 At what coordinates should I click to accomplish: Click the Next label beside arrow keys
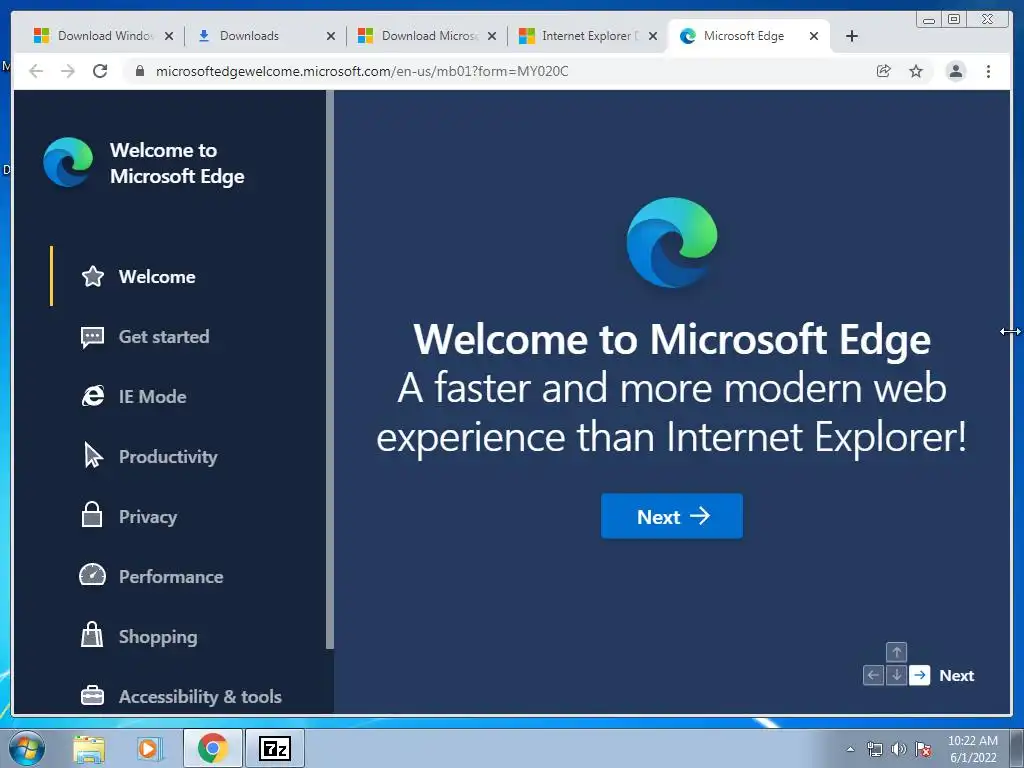coord(956,676)
